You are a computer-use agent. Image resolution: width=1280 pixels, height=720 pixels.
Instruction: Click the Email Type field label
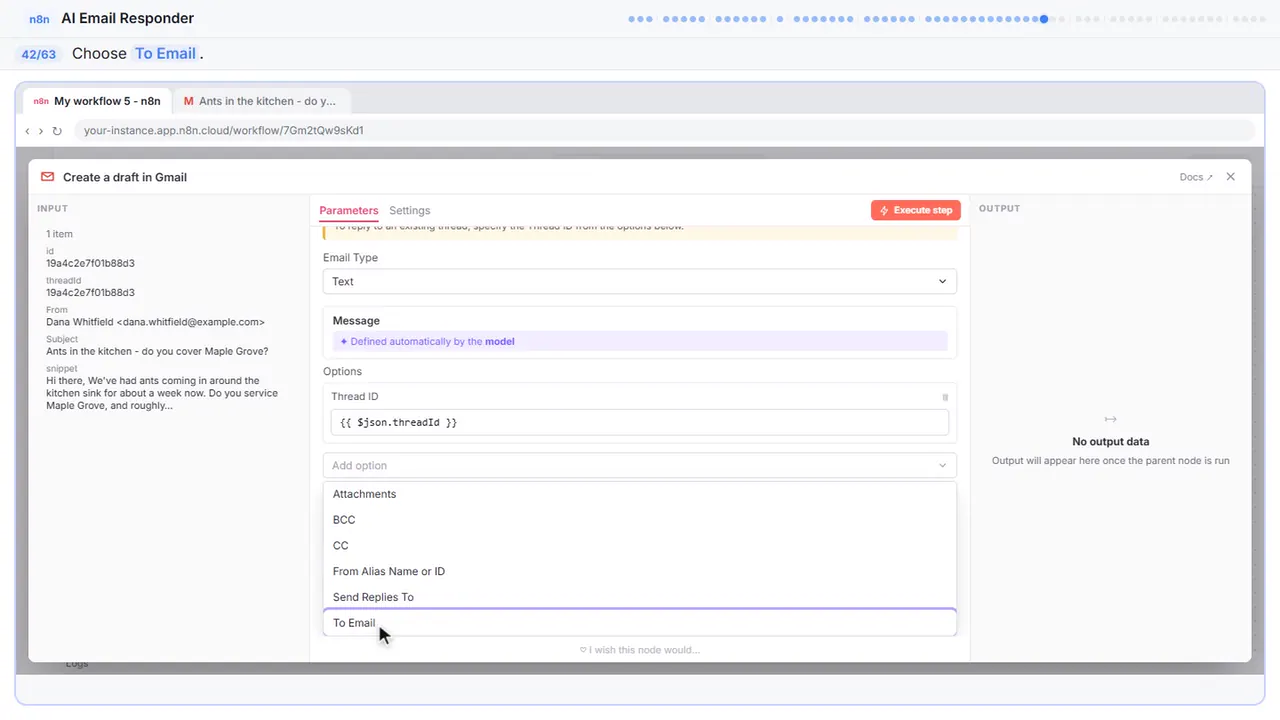coord(350,258)
